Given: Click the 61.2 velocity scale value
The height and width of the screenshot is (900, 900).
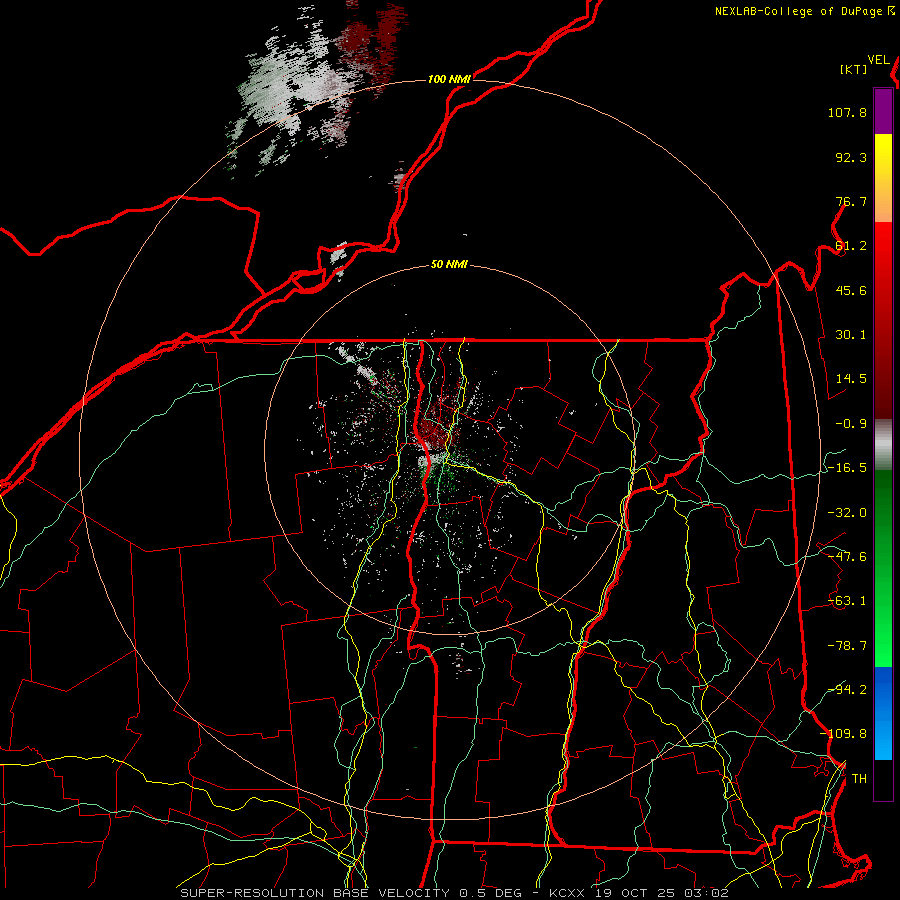Looking at the screenshot, I should (x=851, y=246).
